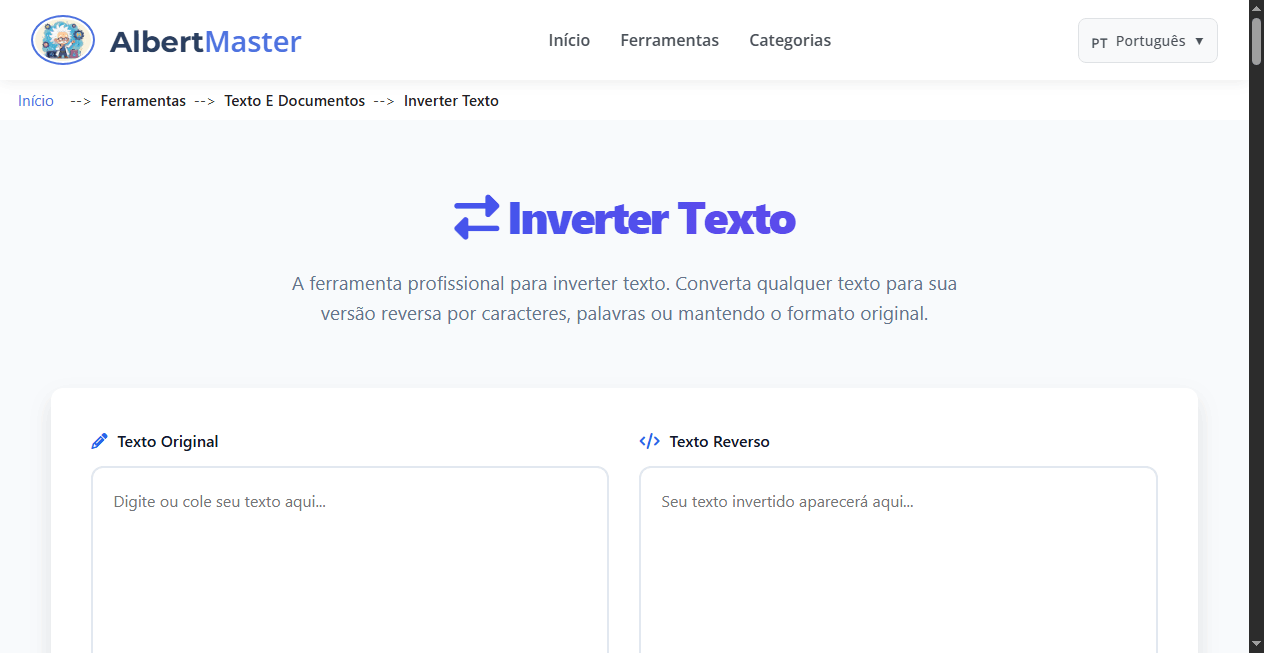Screen dimensions: 1264x653
Task: Click the swap arrows icon beside Inverter Texto
Action: coord(475,216)
